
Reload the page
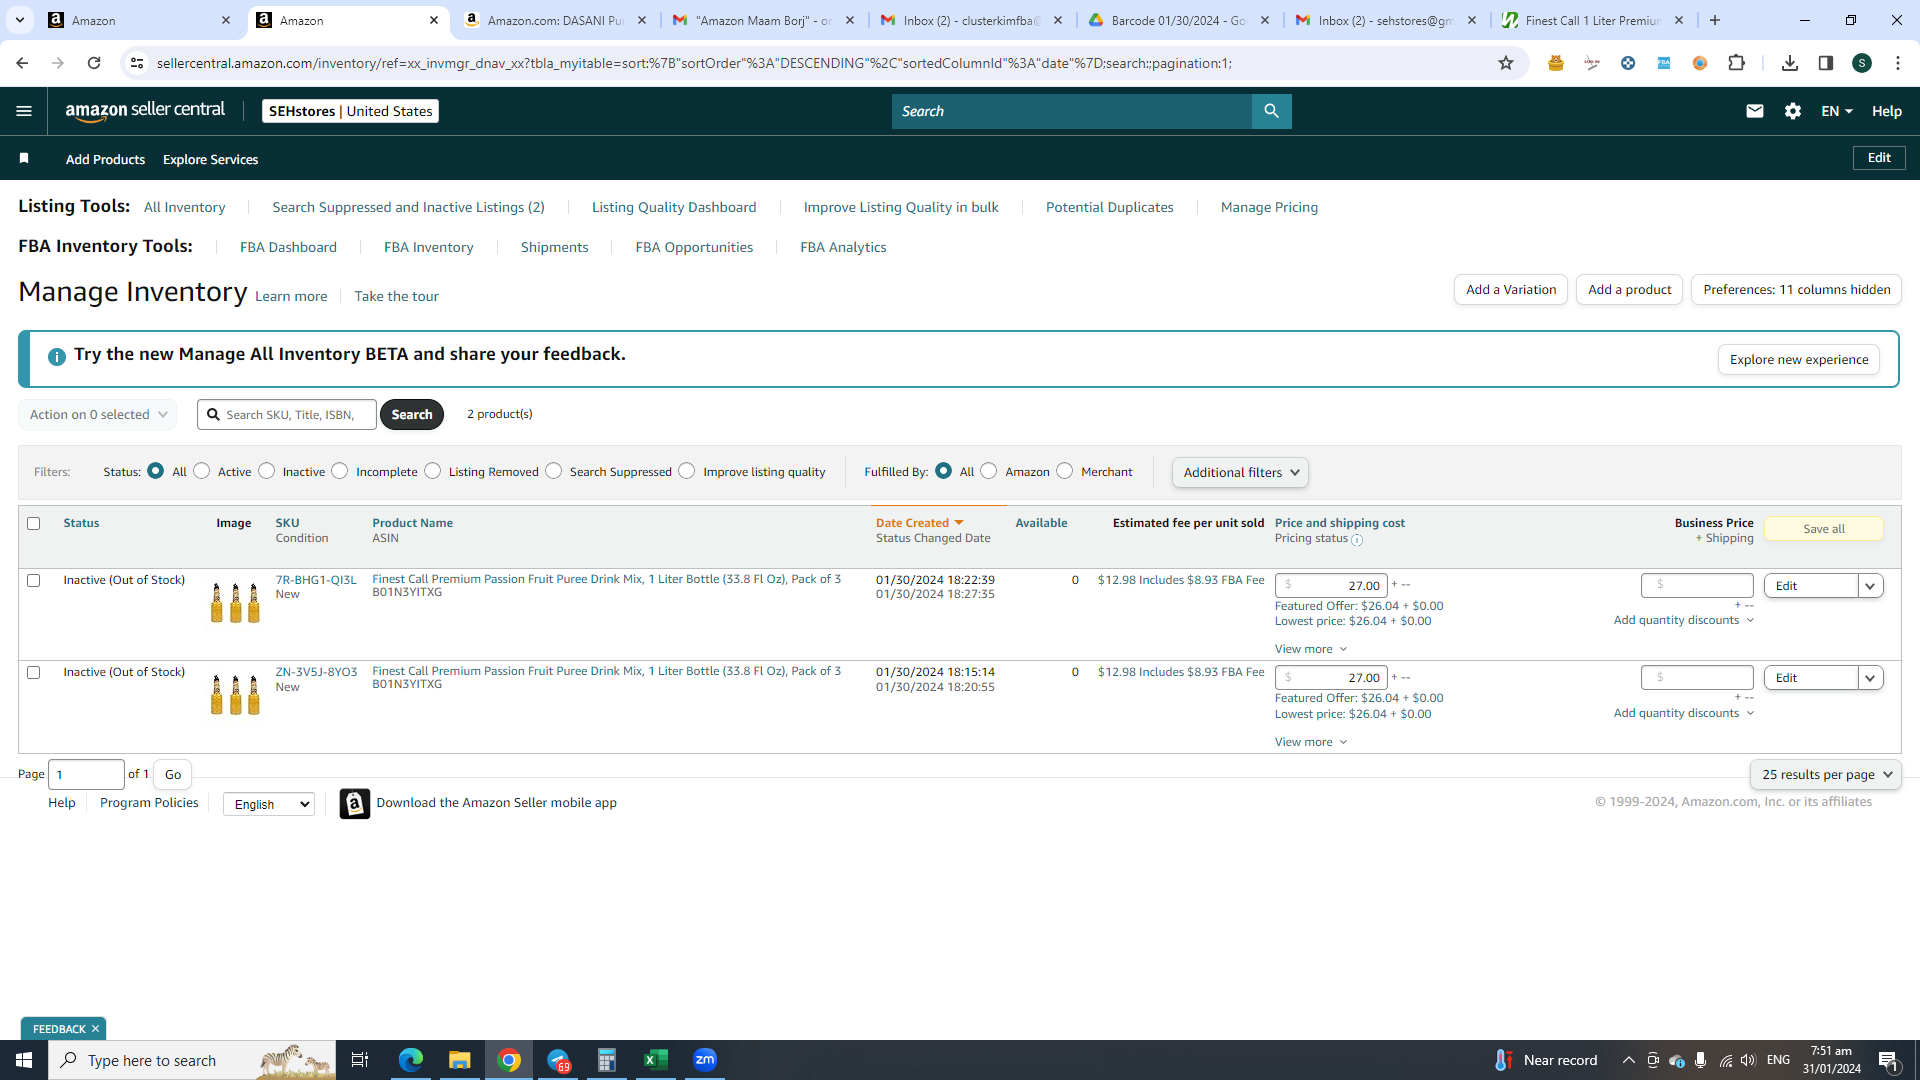pos(94,63)
